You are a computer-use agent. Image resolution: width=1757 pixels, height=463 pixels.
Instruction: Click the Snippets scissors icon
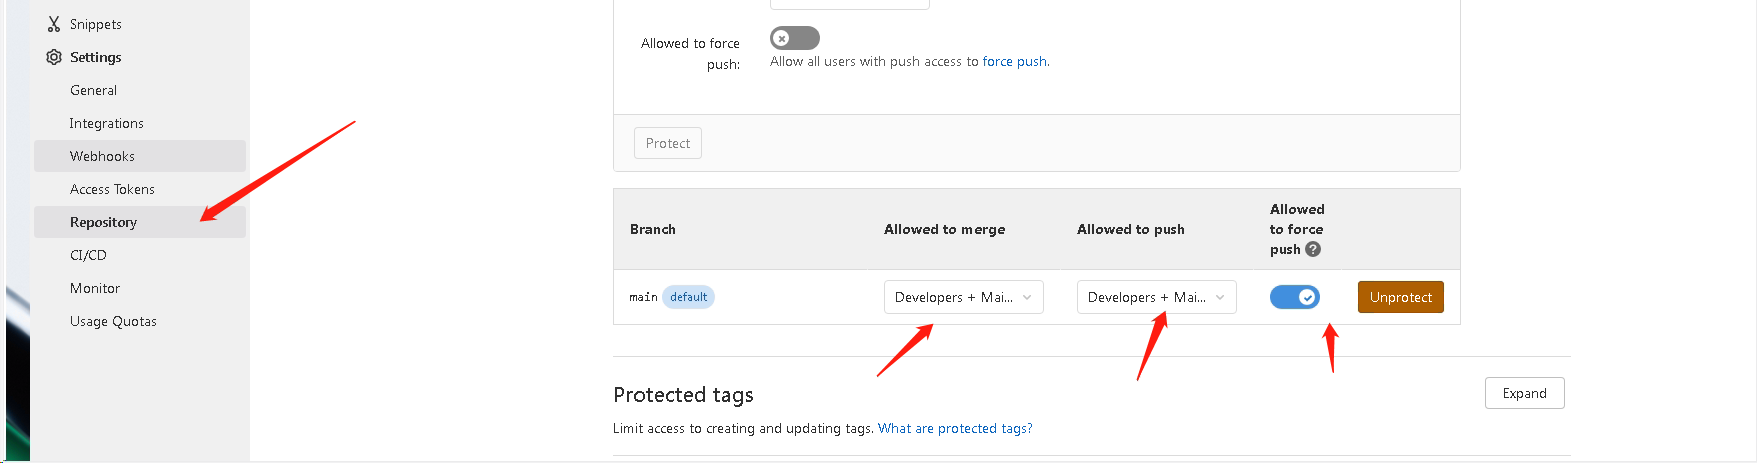[x=54, y=24]
